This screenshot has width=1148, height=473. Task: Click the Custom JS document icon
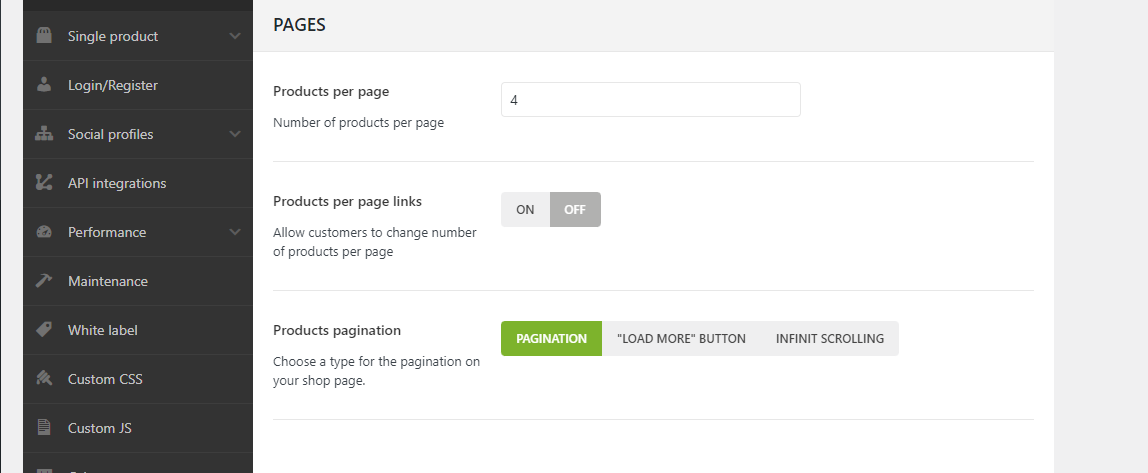pyautogui.click(x=43, y=428)
